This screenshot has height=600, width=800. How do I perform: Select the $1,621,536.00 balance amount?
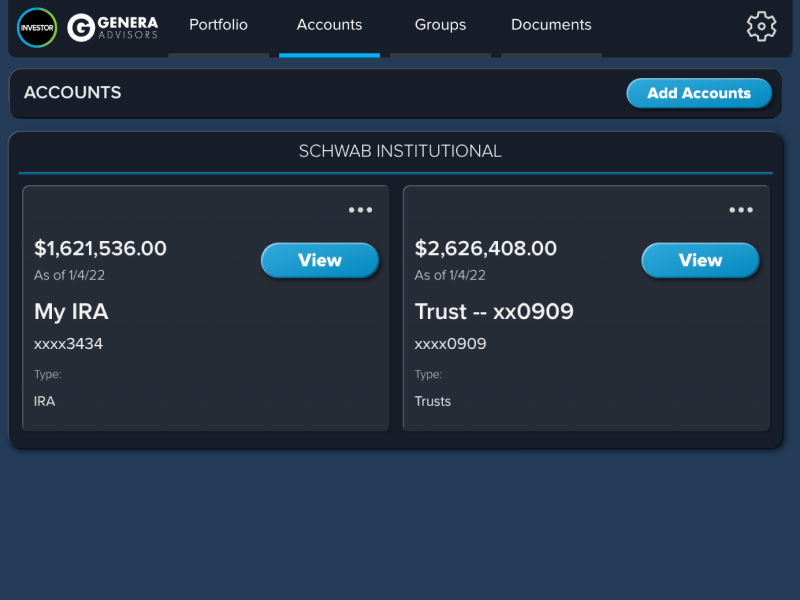[100, 248]
